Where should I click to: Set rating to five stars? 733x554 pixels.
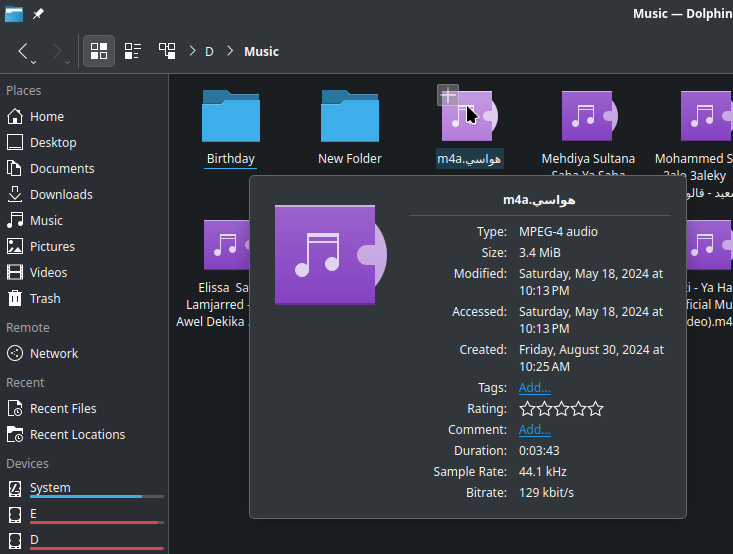coord(596,409)
